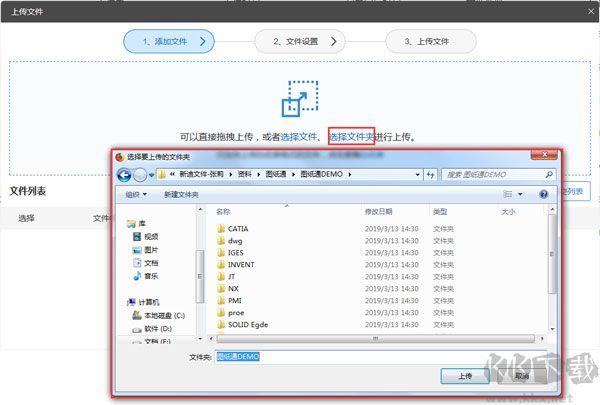
Task: Click the change view icon
Action: click(x=507, y=194)
